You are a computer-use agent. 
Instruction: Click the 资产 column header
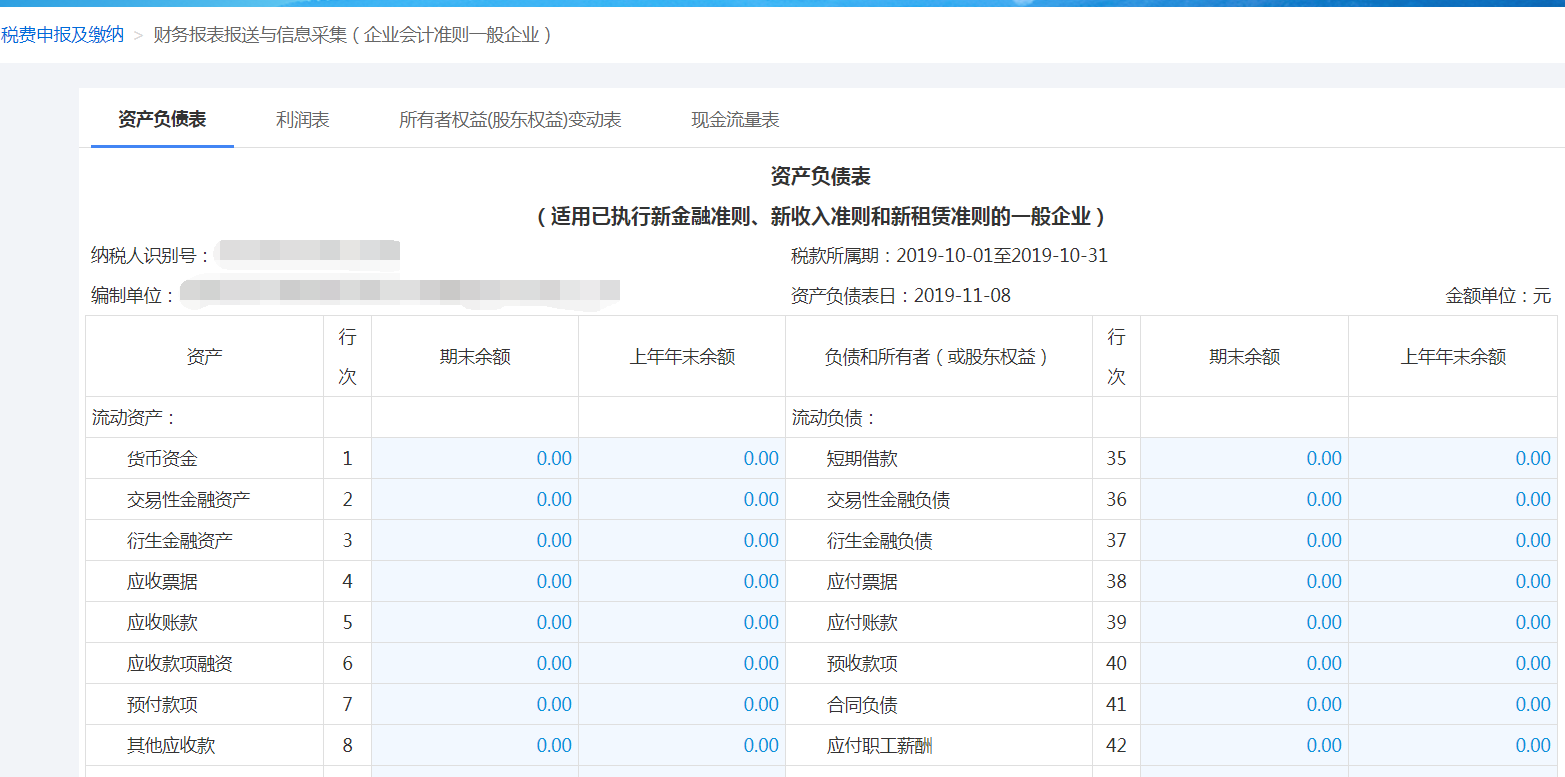pos(204,357)
